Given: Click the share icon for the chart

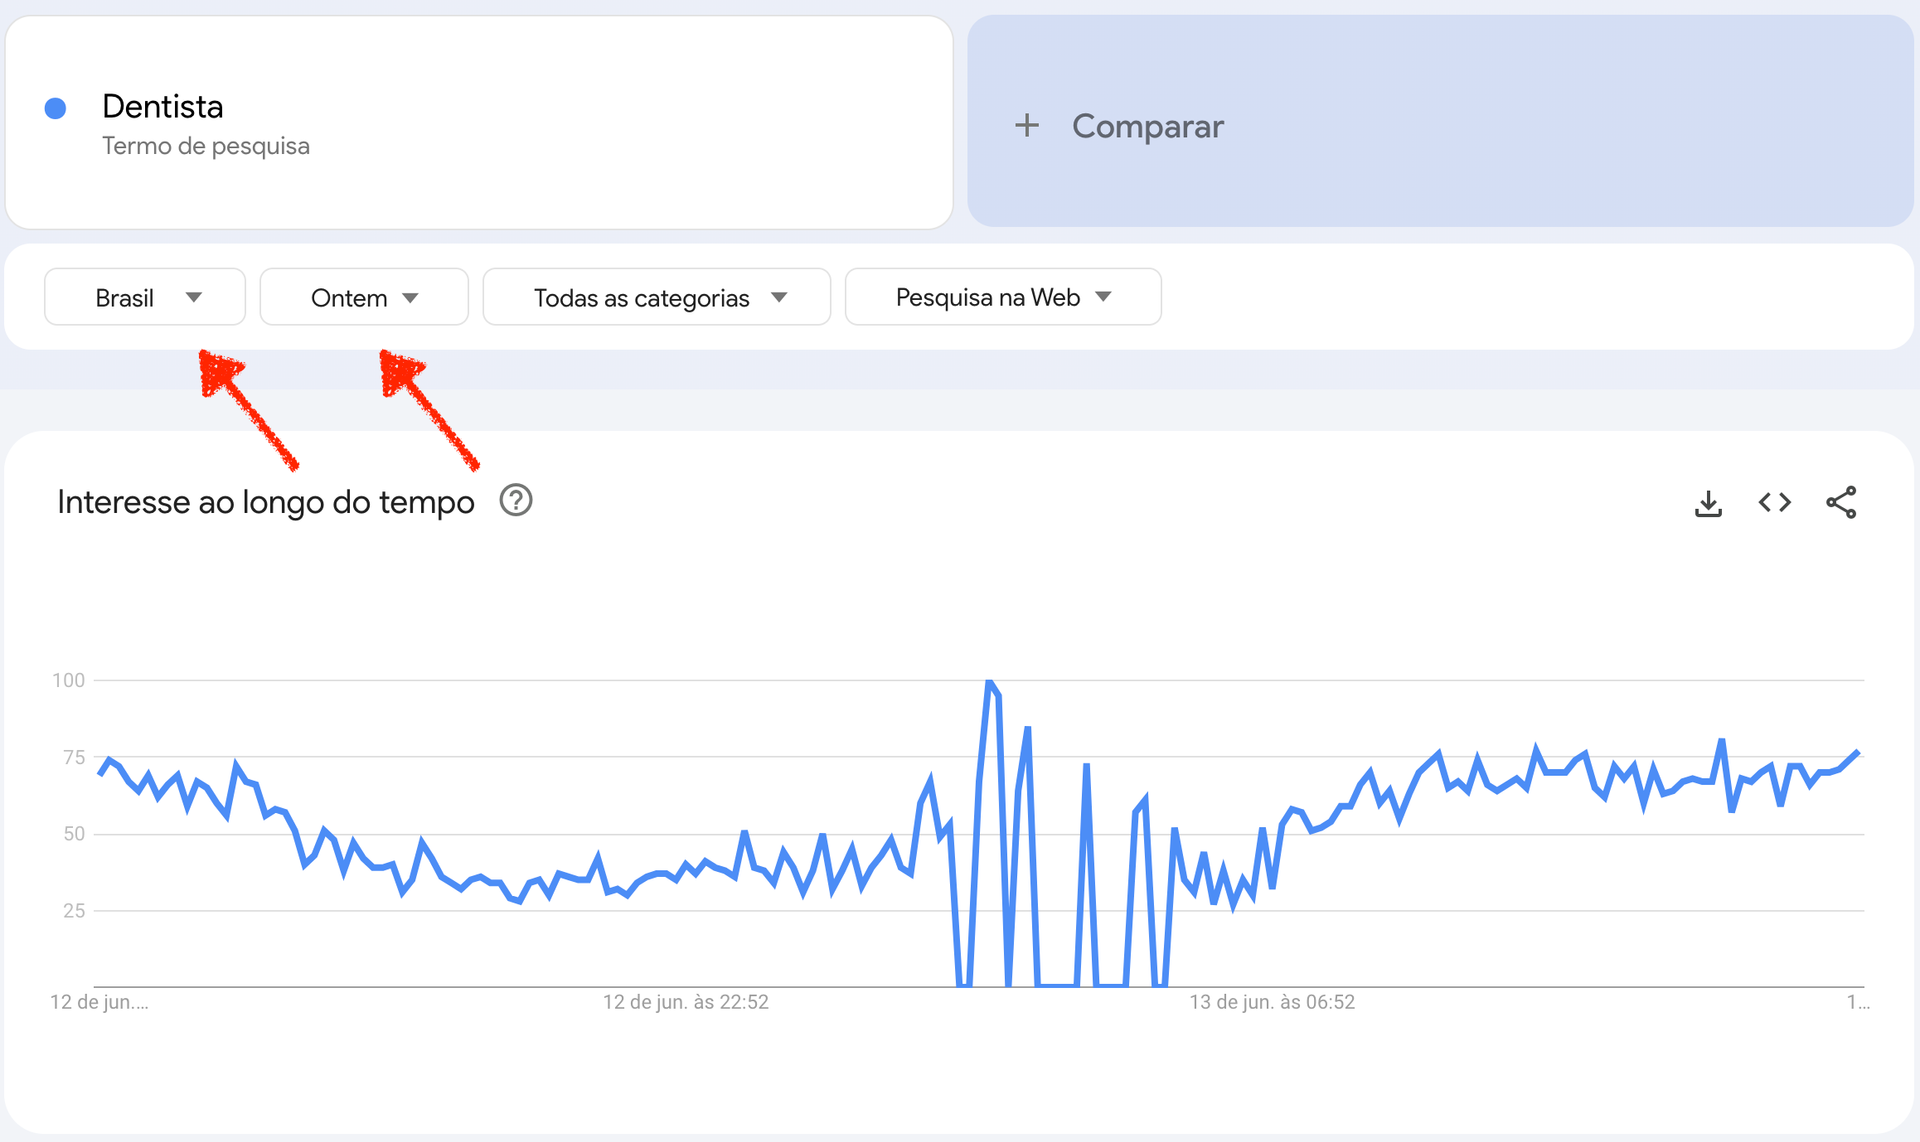Looking at the screenshot, I should tap(1842, 503).
